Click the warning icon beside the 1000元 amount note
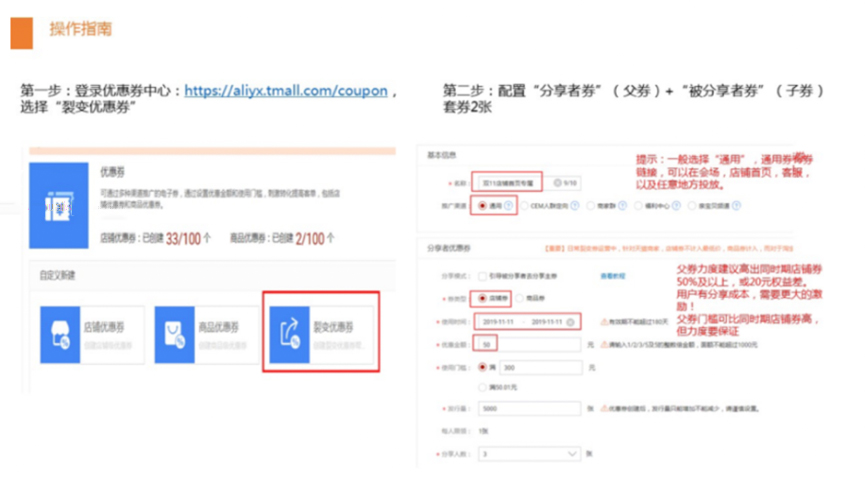 (x=604, y=345)
